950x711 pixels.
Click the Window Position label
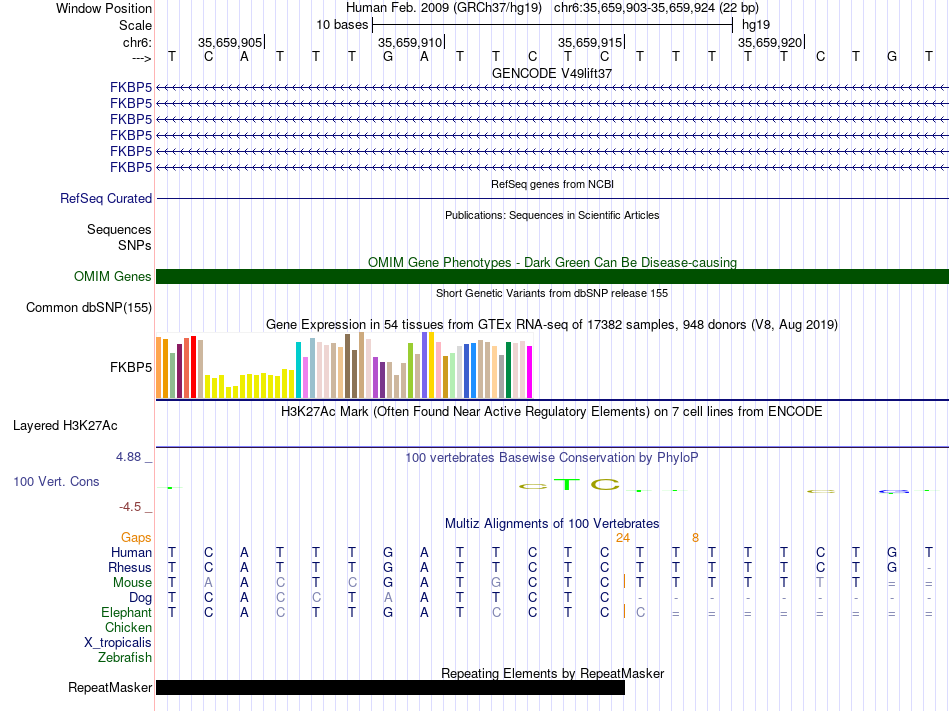(104, 8)
